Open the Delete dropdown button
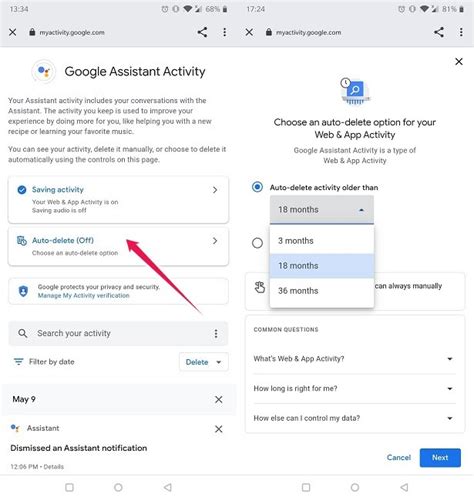Screen dimensions: 474x500 [x=204, y=362]
